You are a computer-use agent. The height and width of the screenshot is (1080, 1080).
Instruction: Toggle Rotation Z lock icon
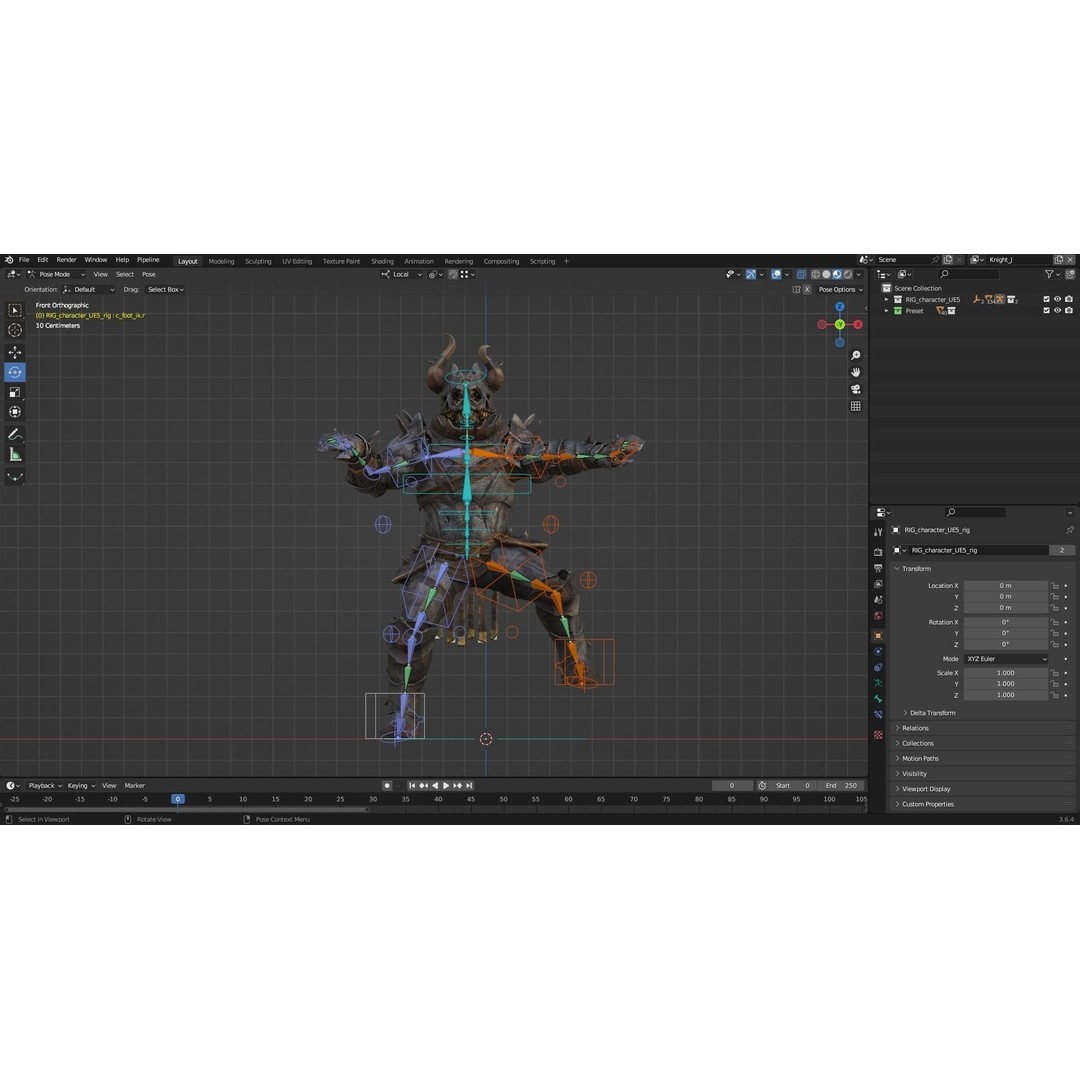[x=1055, y=645]
